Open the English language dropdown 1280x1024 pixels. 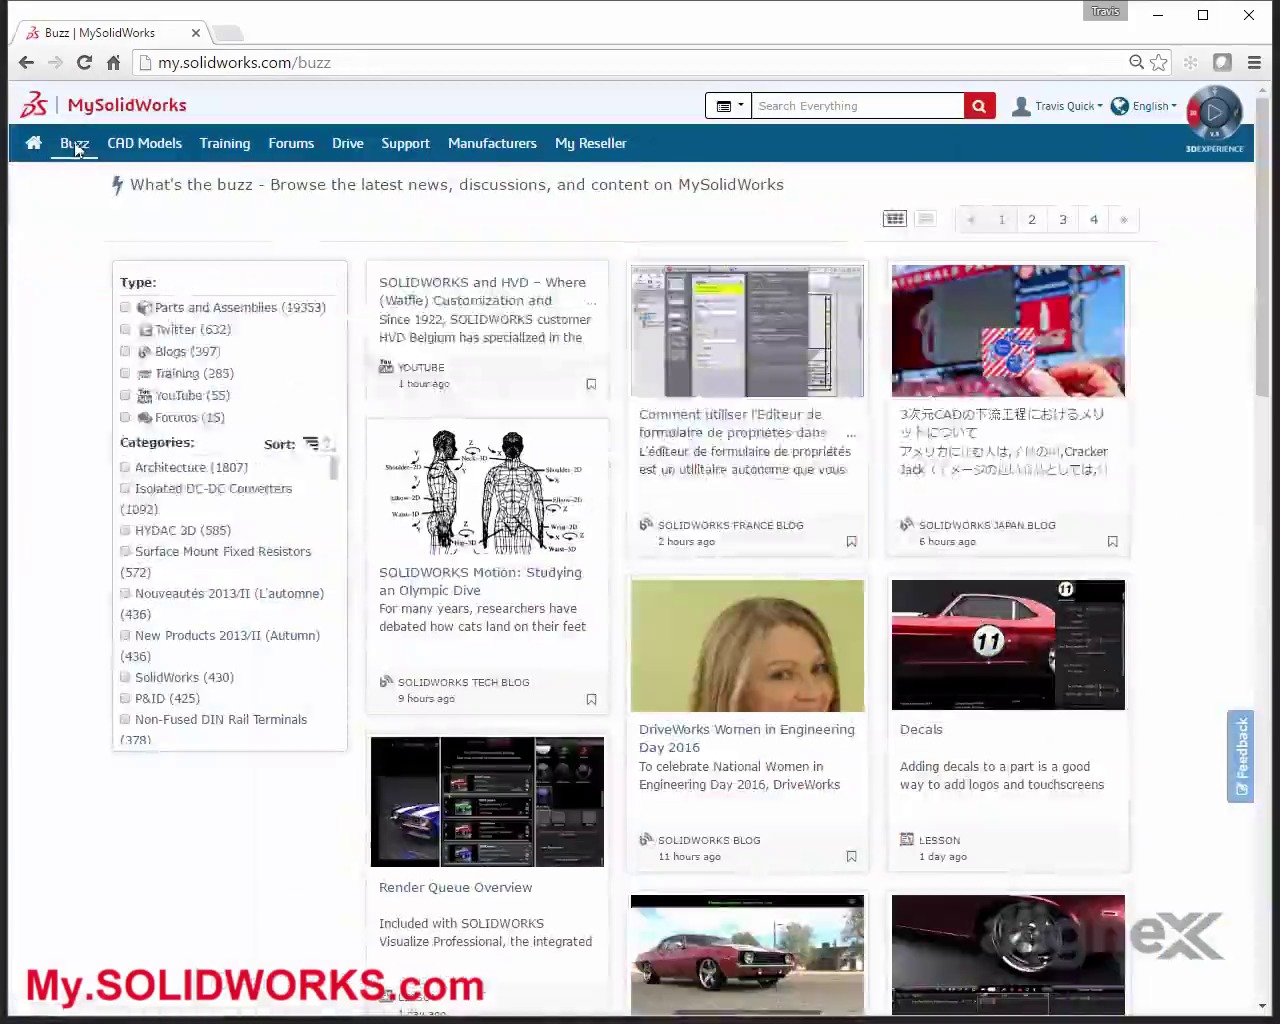[1154, 106]
